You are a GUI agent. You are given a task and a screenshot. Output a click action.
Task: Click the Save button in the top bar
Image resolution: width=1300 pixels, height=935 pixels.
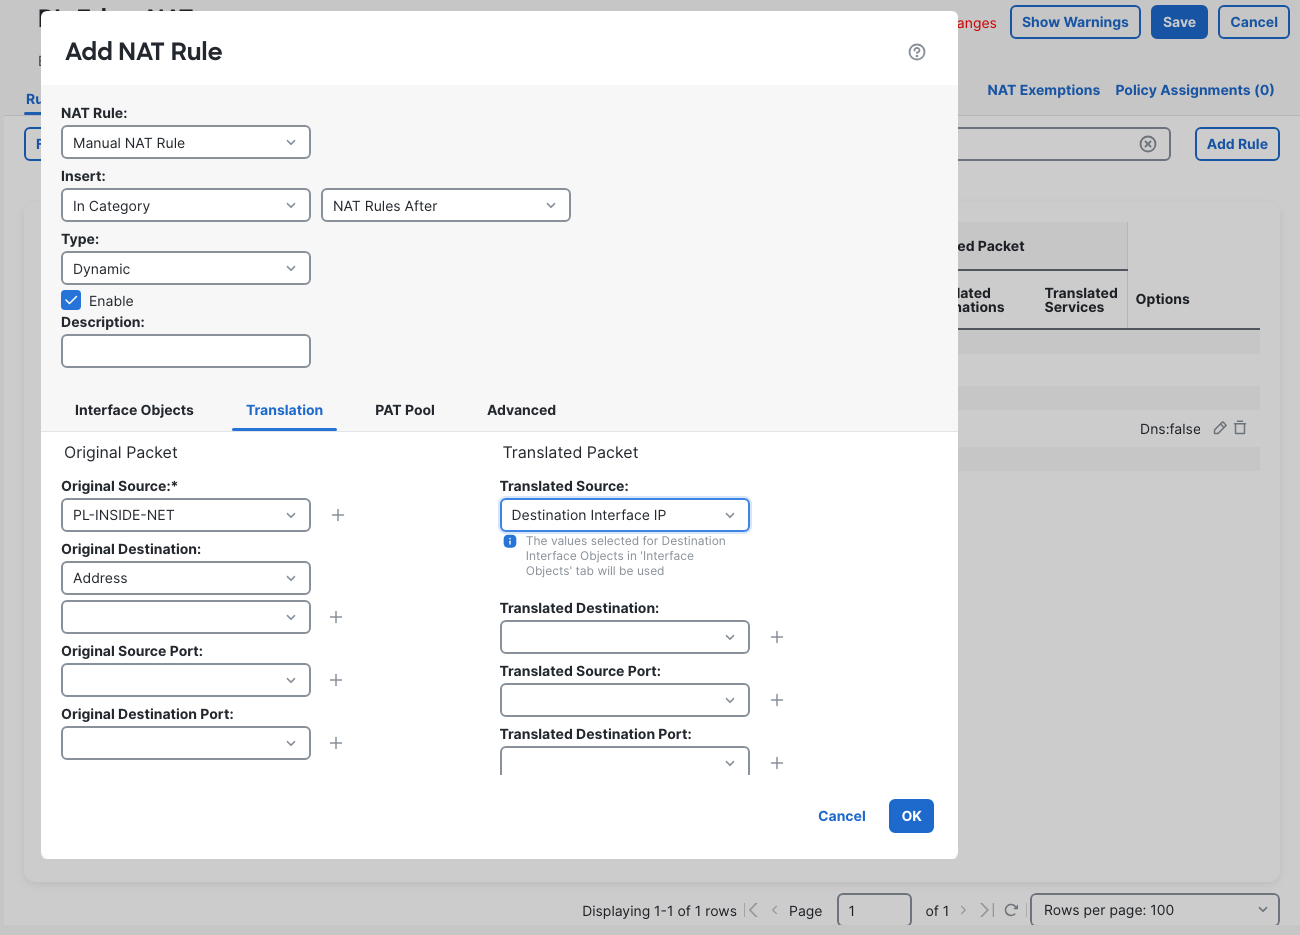point(1179,22)
